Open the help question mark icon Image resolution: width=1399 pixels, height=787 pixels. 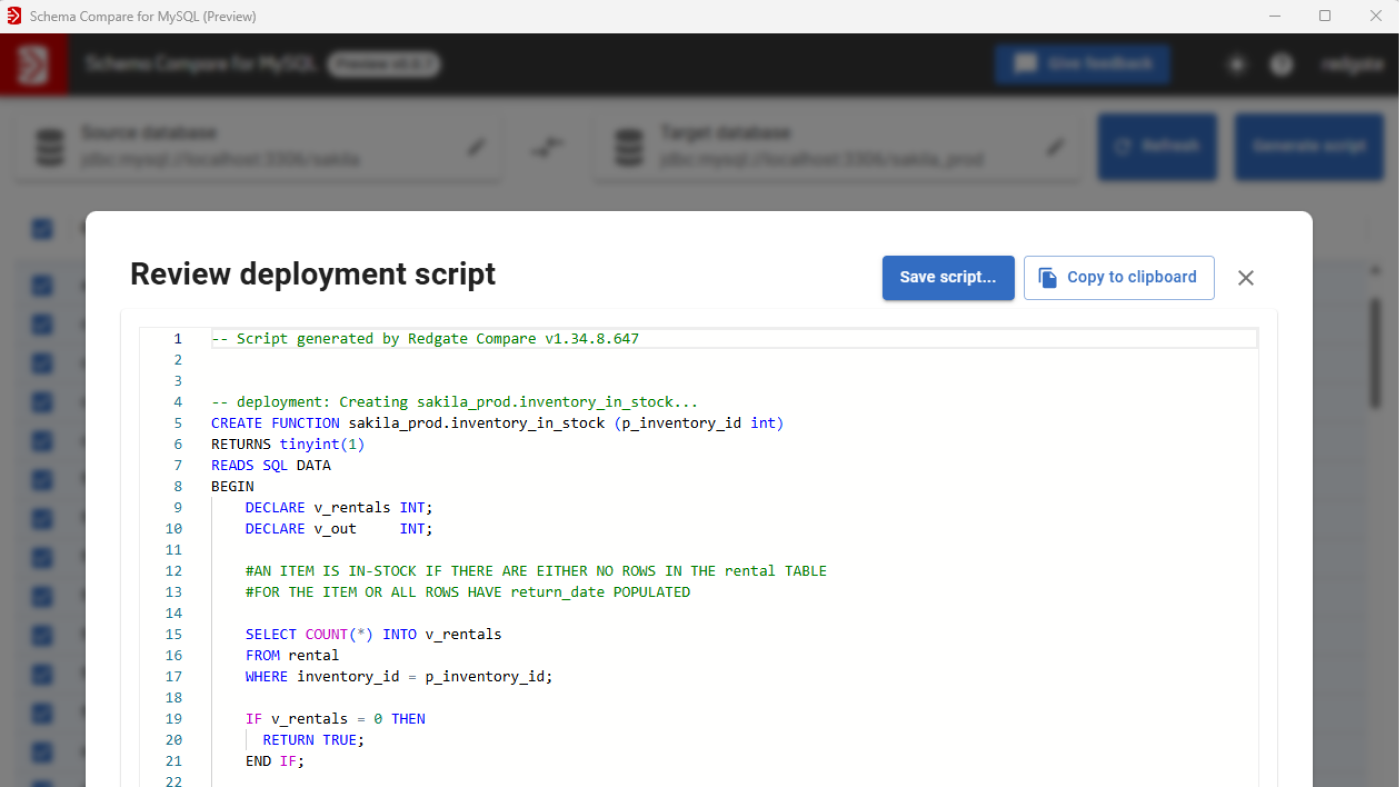[1281, 64]
